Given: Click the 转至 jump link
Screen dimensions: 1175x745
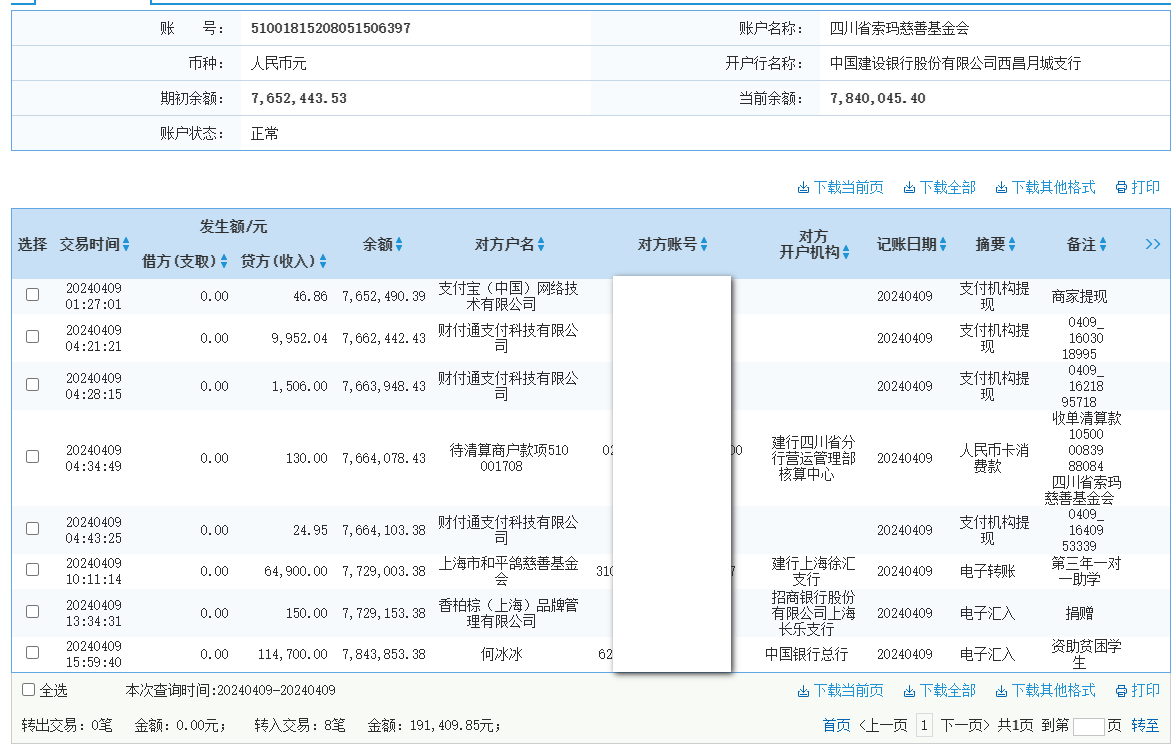Looking at the screenshot, I should 1145,726.
